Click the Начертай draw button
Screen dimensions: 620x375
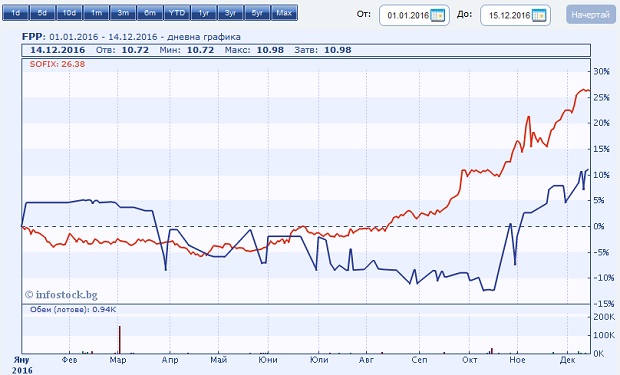591,15
